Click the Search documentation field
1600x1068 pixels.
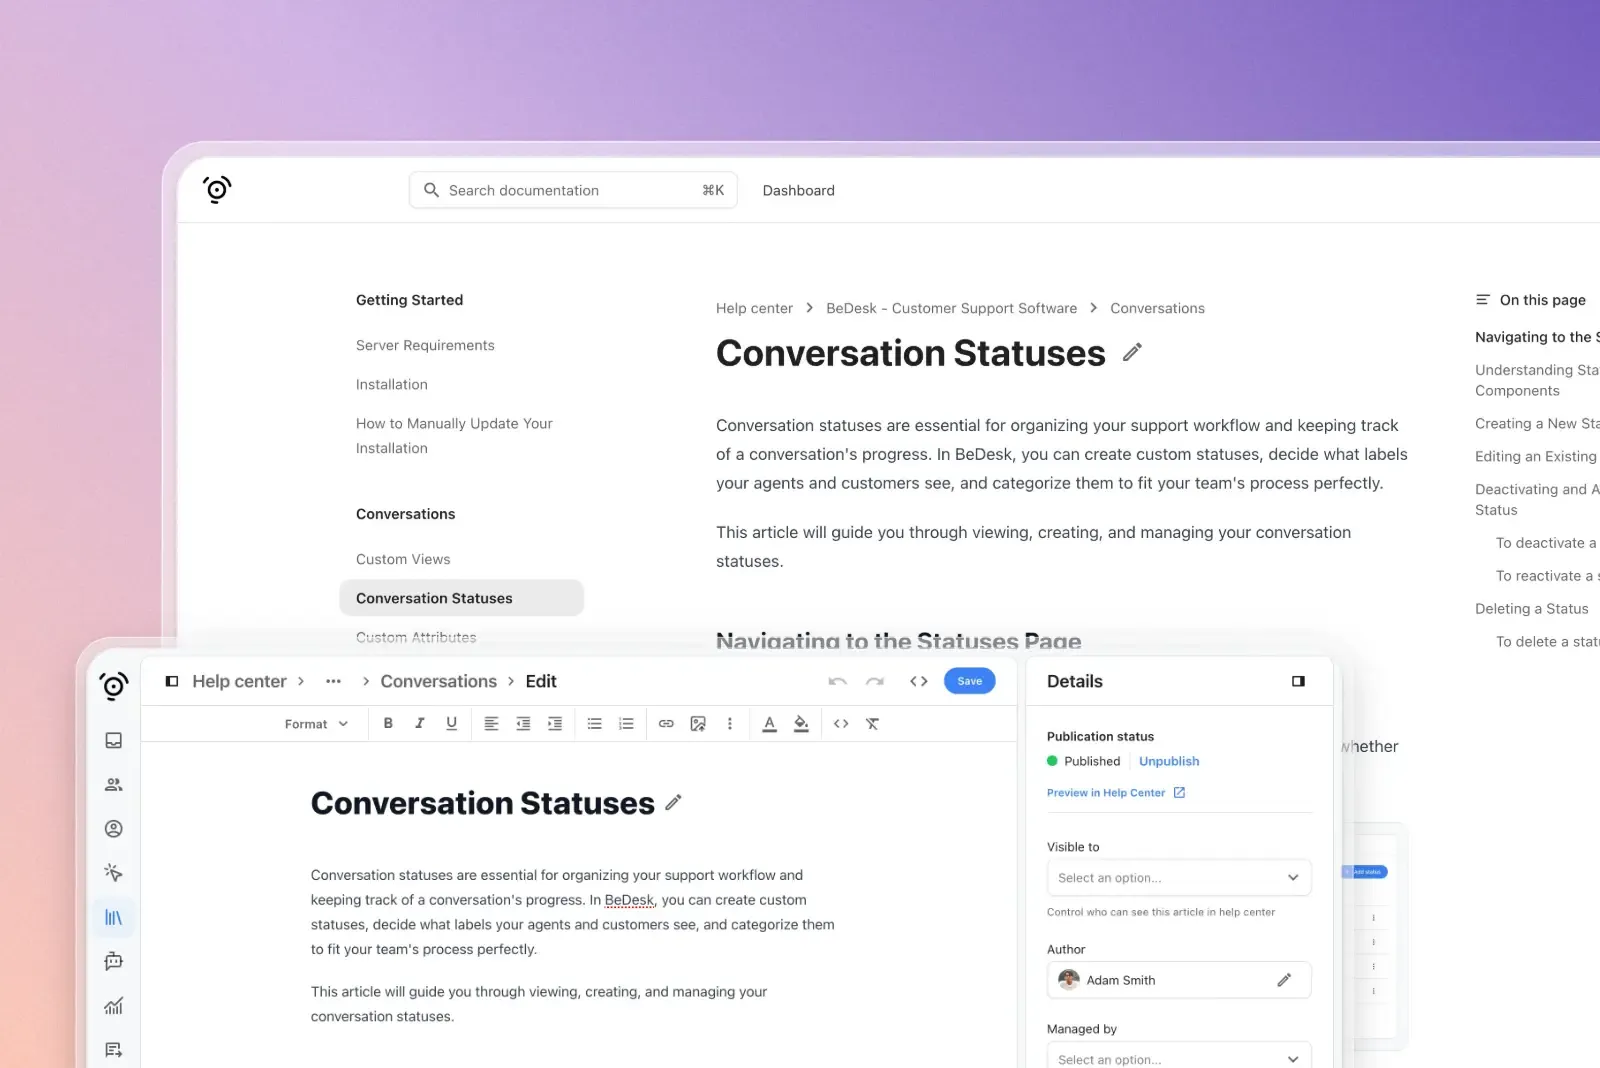click(x=572, y=190)
